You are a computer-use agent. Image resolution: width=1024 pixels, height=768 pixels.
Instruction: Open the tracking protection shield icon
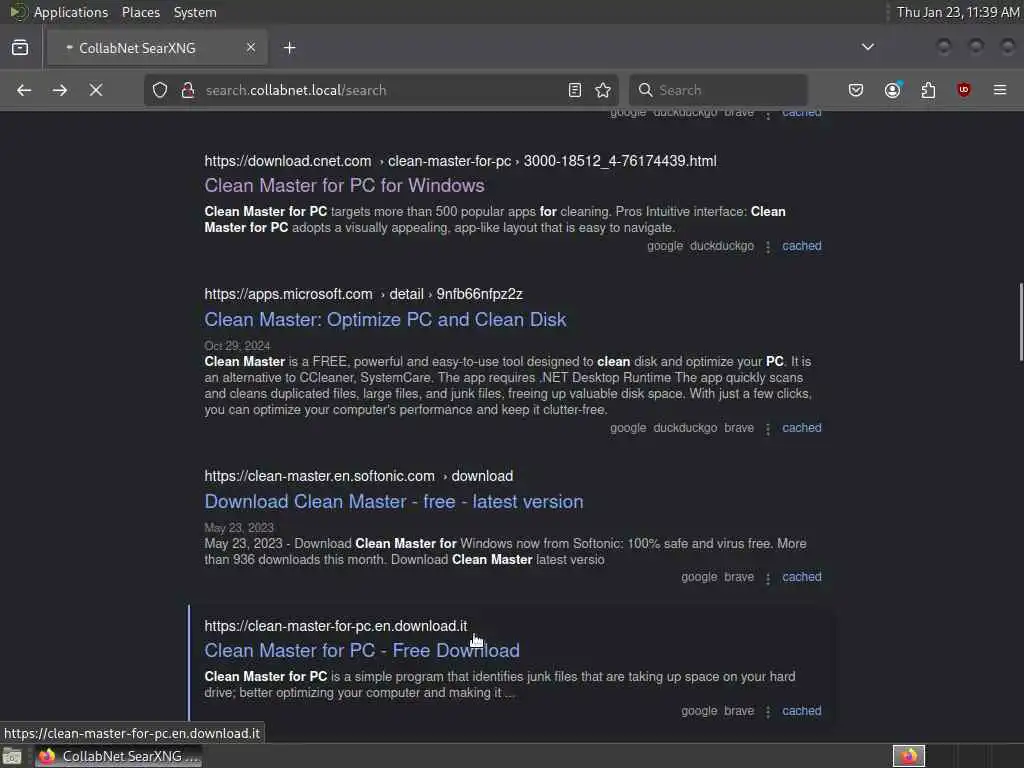tap(160, 90)
